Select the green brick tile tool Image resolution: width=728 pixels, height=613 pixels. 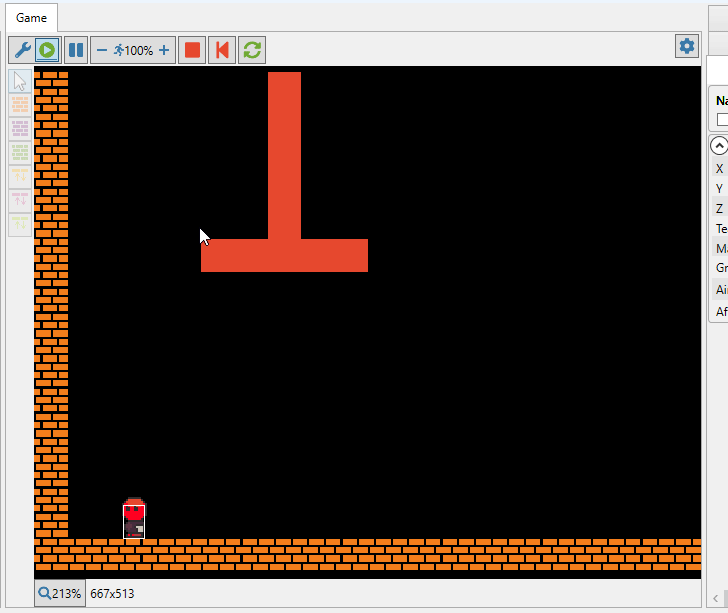click(20, 153)
